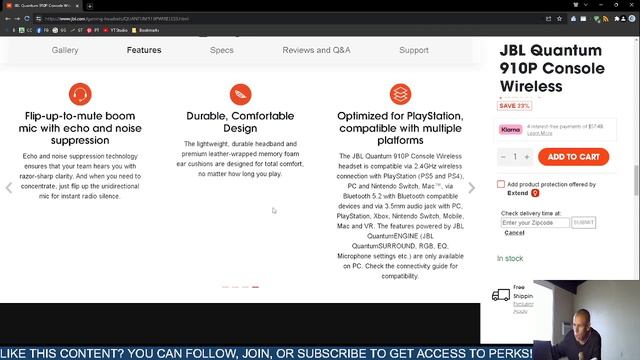
Task: Decrease quantity with minus button
Action: tap(503, 157)
